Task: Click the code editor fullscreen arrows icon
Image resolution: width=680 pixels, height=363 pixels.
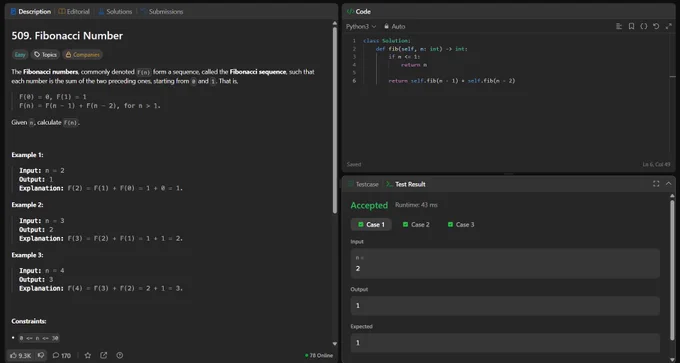Action: pos(668,26)
